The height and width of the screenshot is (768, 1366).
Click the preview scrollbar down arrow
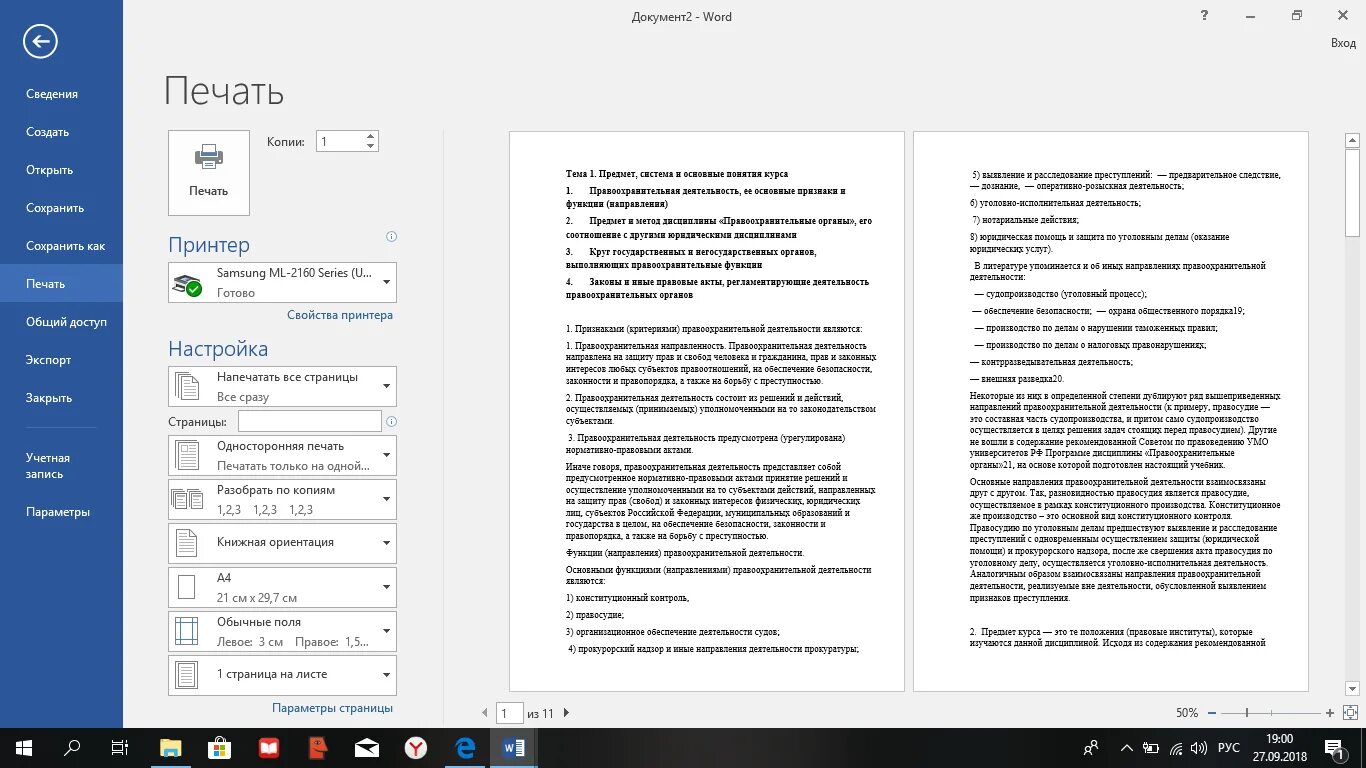pos(1352,688)
